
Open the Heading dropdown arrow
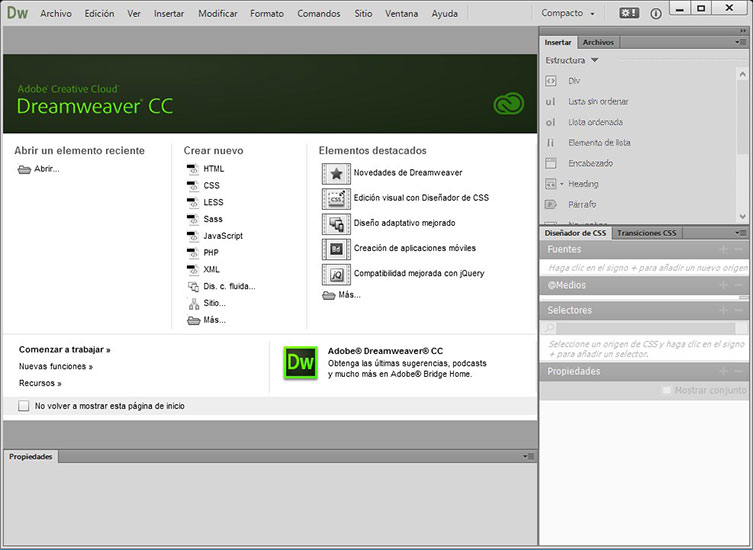pyautogui.click(x=562, y=184)
